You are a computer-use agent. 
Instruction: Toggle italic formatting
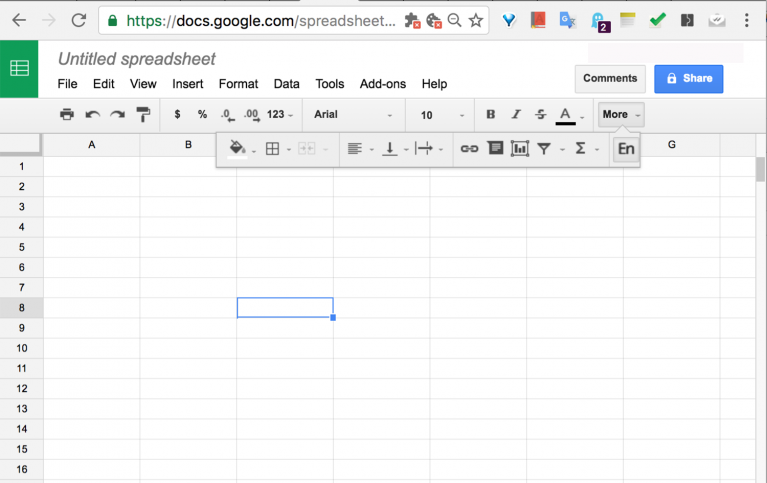click(x=516, y=115)
